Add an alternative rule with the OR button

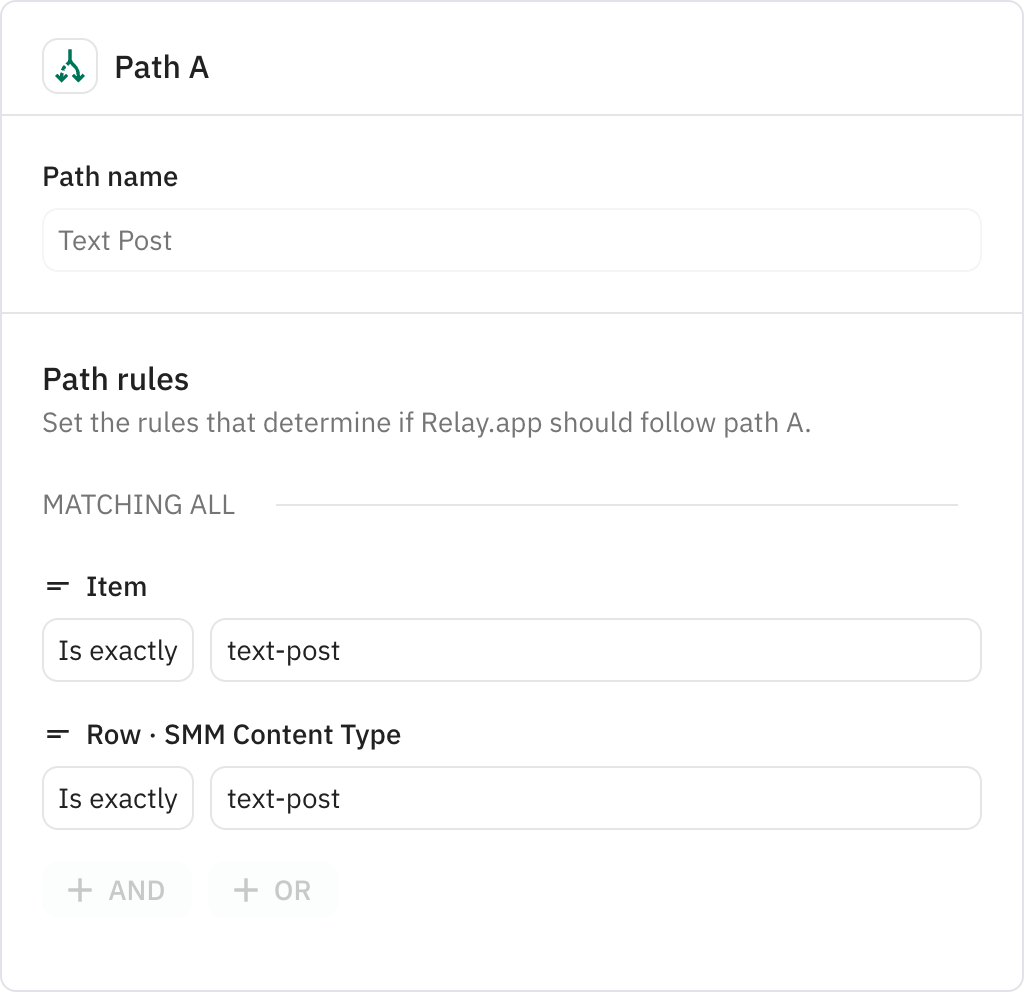[273, 890]
